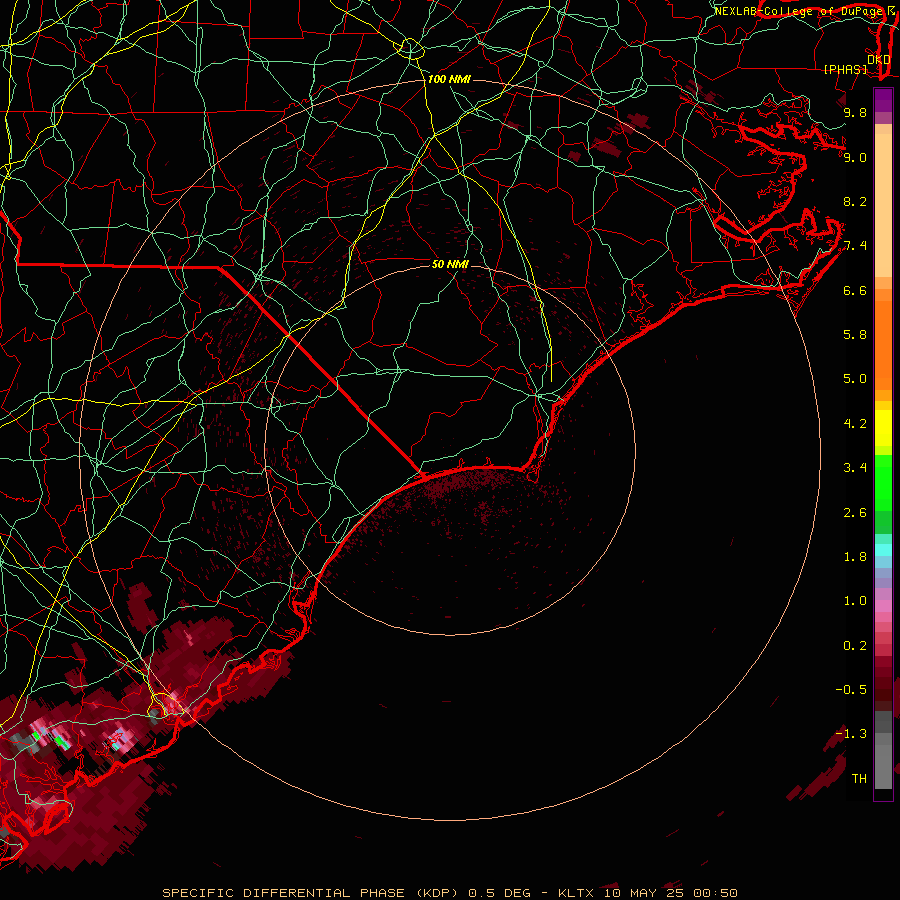Click the 9.8 scale value
This screenshot has height=900, width=900.
[x=855, y=112]
